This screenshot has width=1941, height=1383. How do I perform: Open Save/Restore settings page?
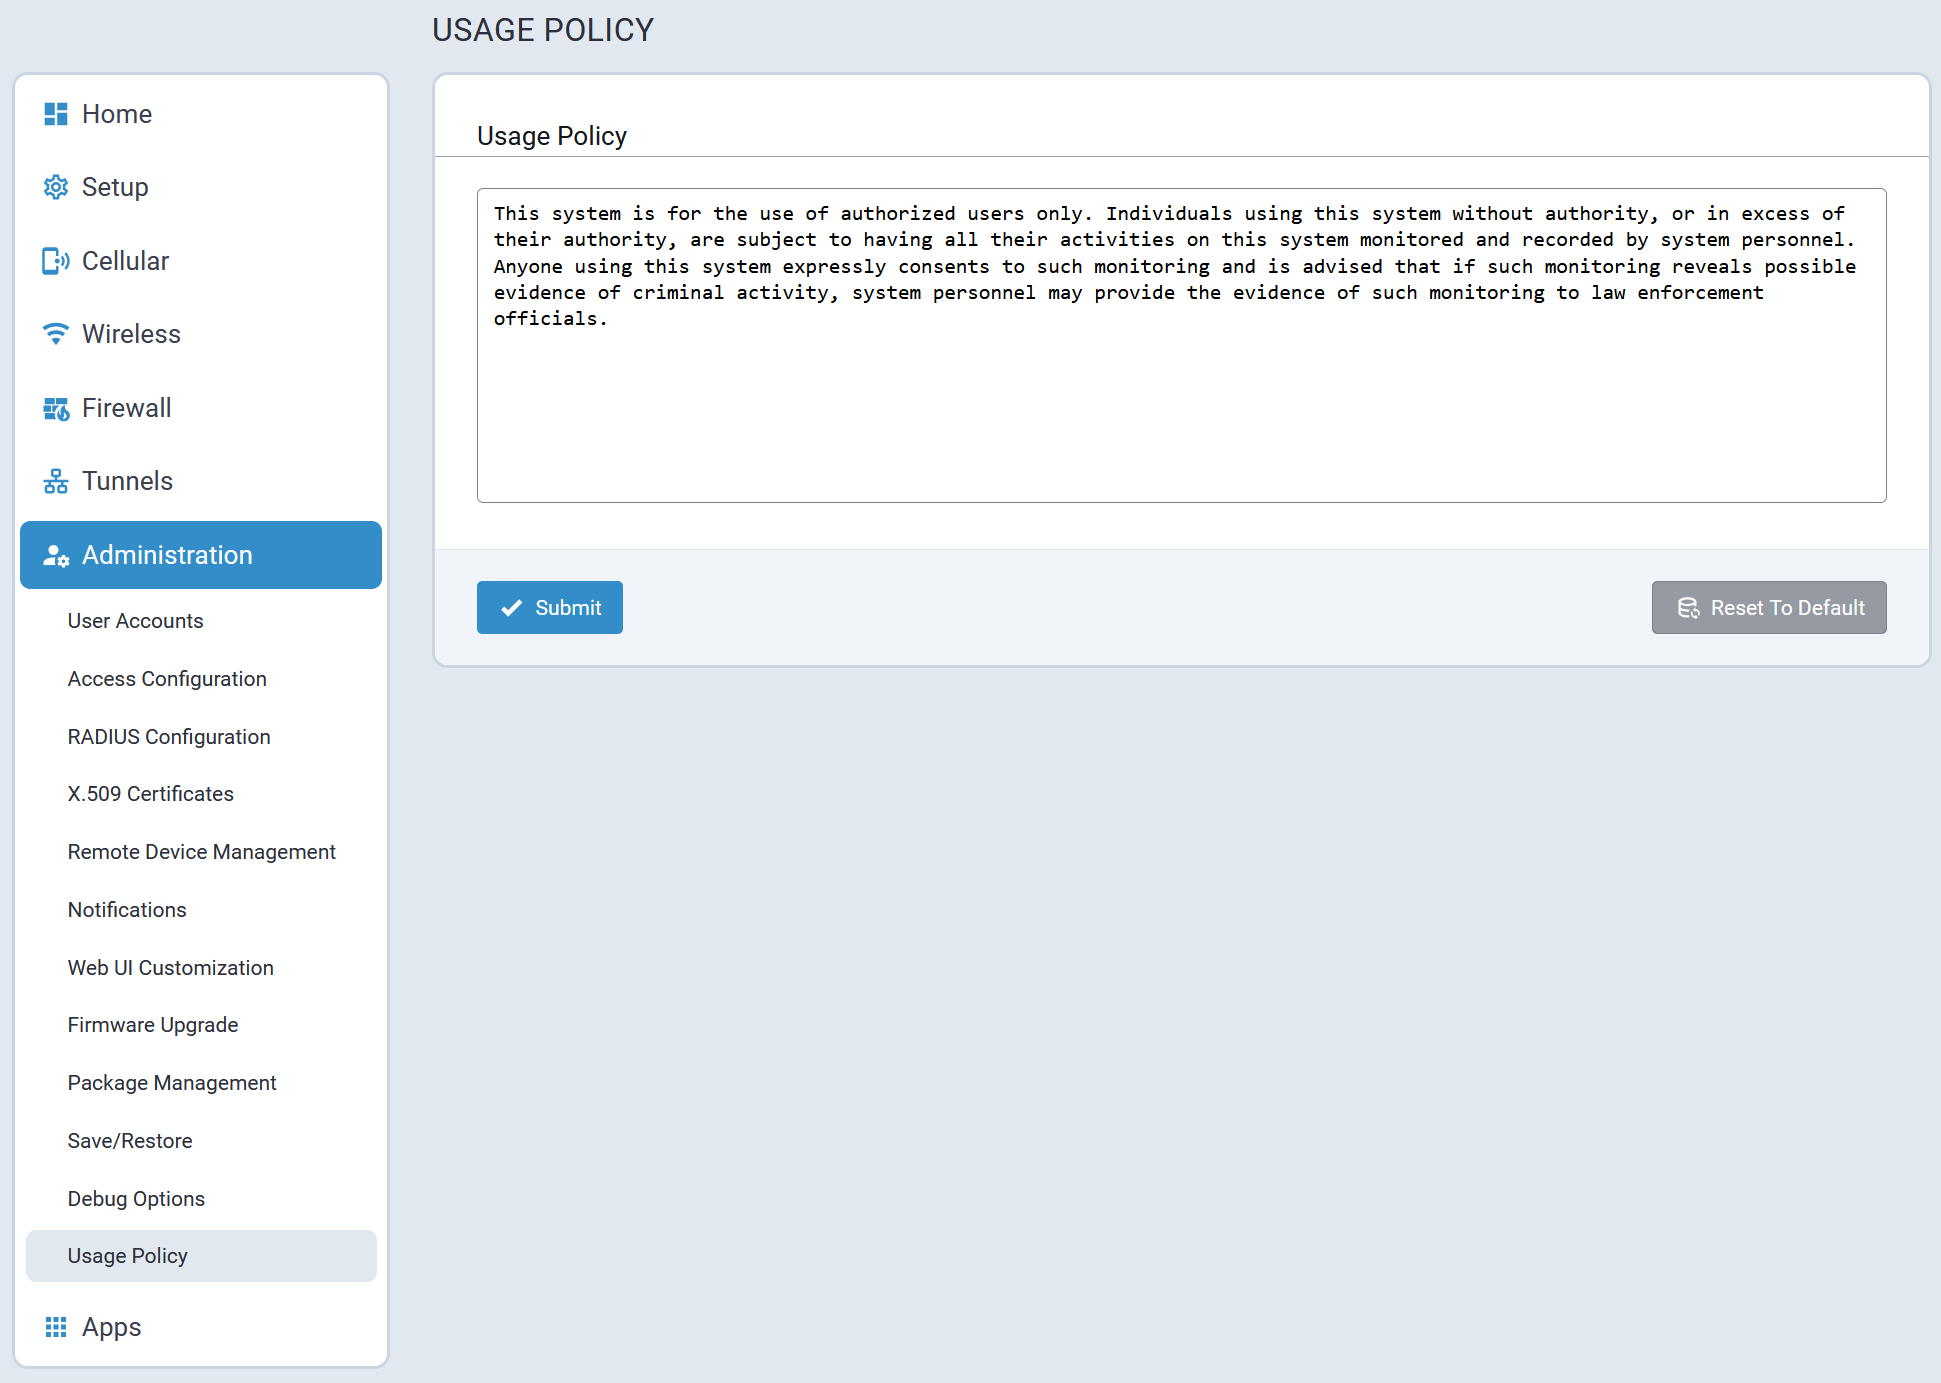pos(130,1141)
